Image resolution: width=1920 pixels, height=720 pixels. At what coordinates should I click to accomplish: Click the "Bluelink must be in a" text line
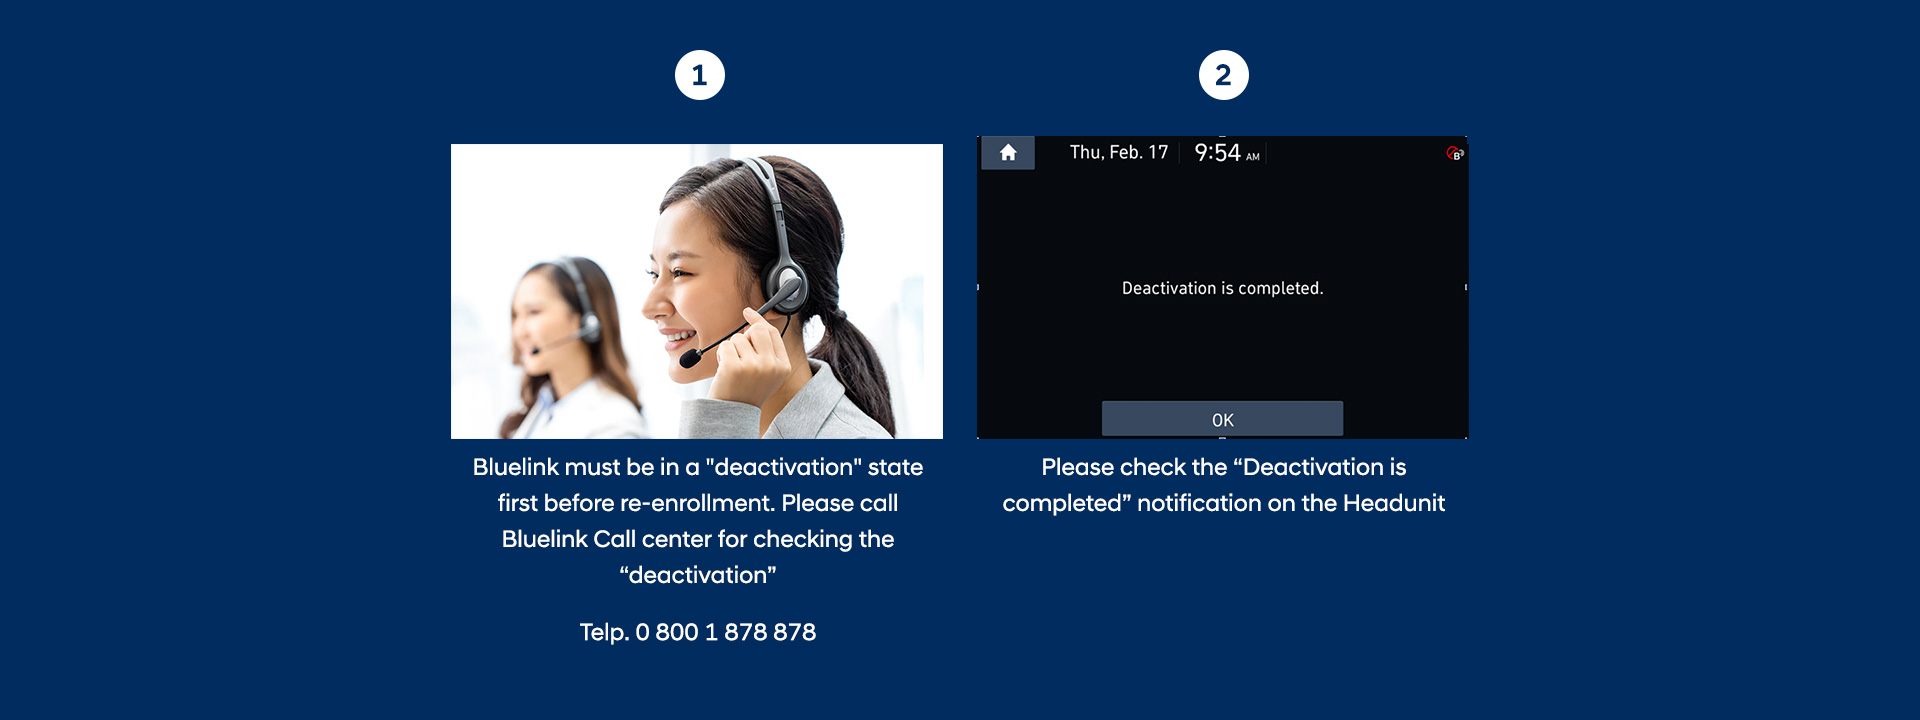point(698,467)
